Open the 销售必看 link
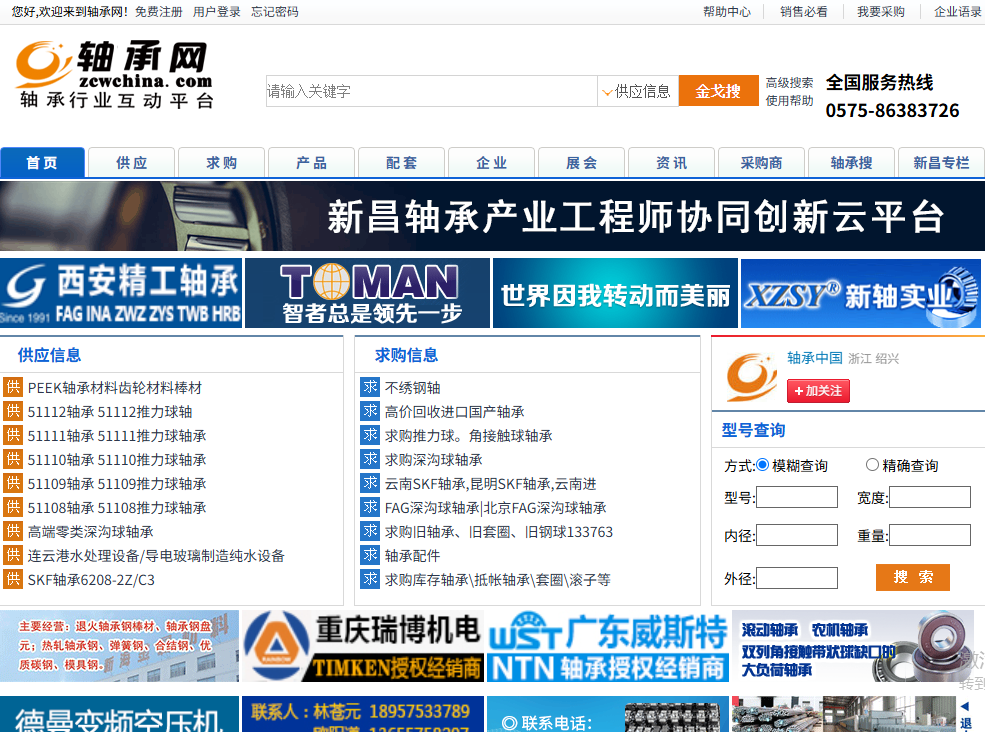 point(803,11)
